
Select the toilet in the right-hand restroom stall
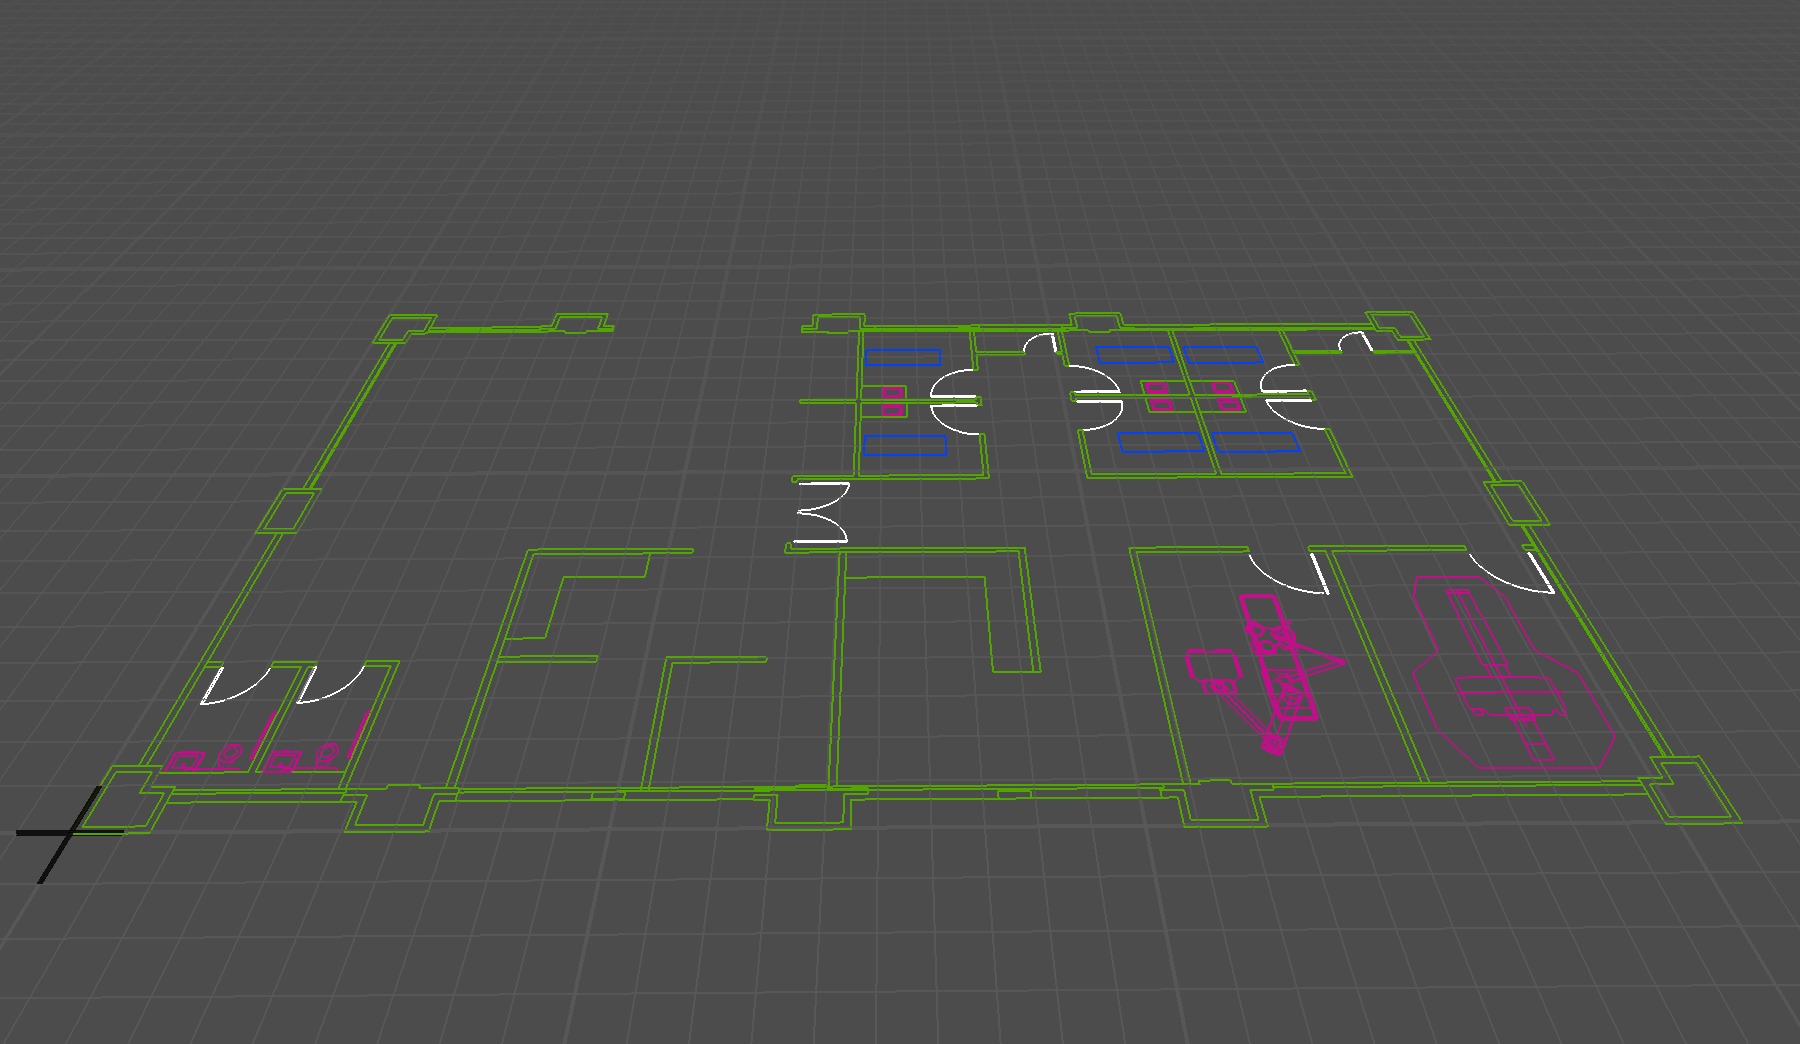tap(326, 755)
